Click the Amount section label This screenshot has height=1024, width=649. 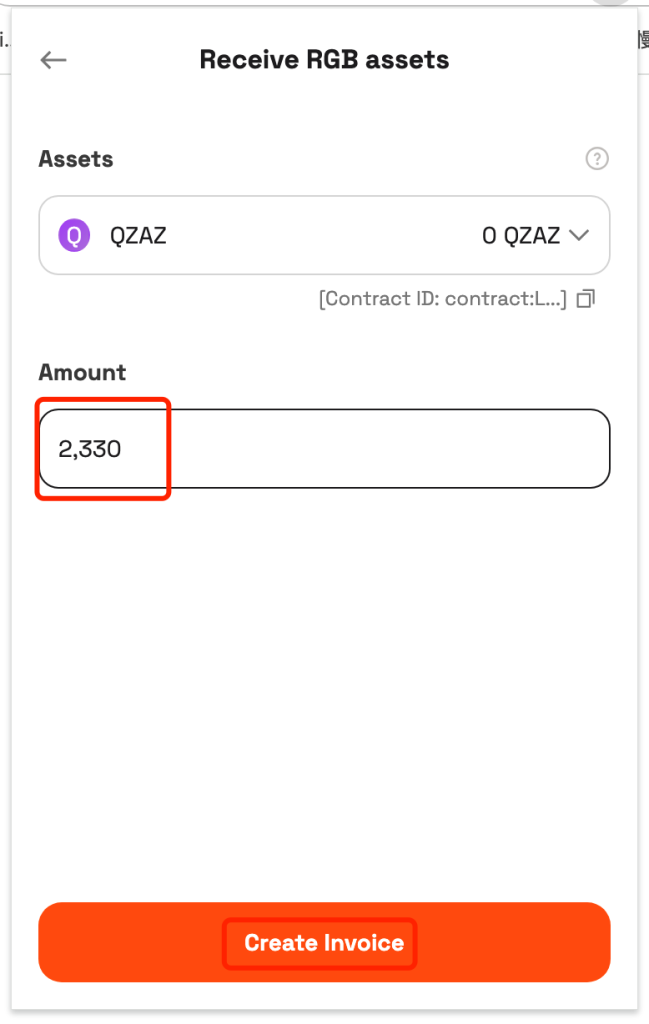point(82,372)
